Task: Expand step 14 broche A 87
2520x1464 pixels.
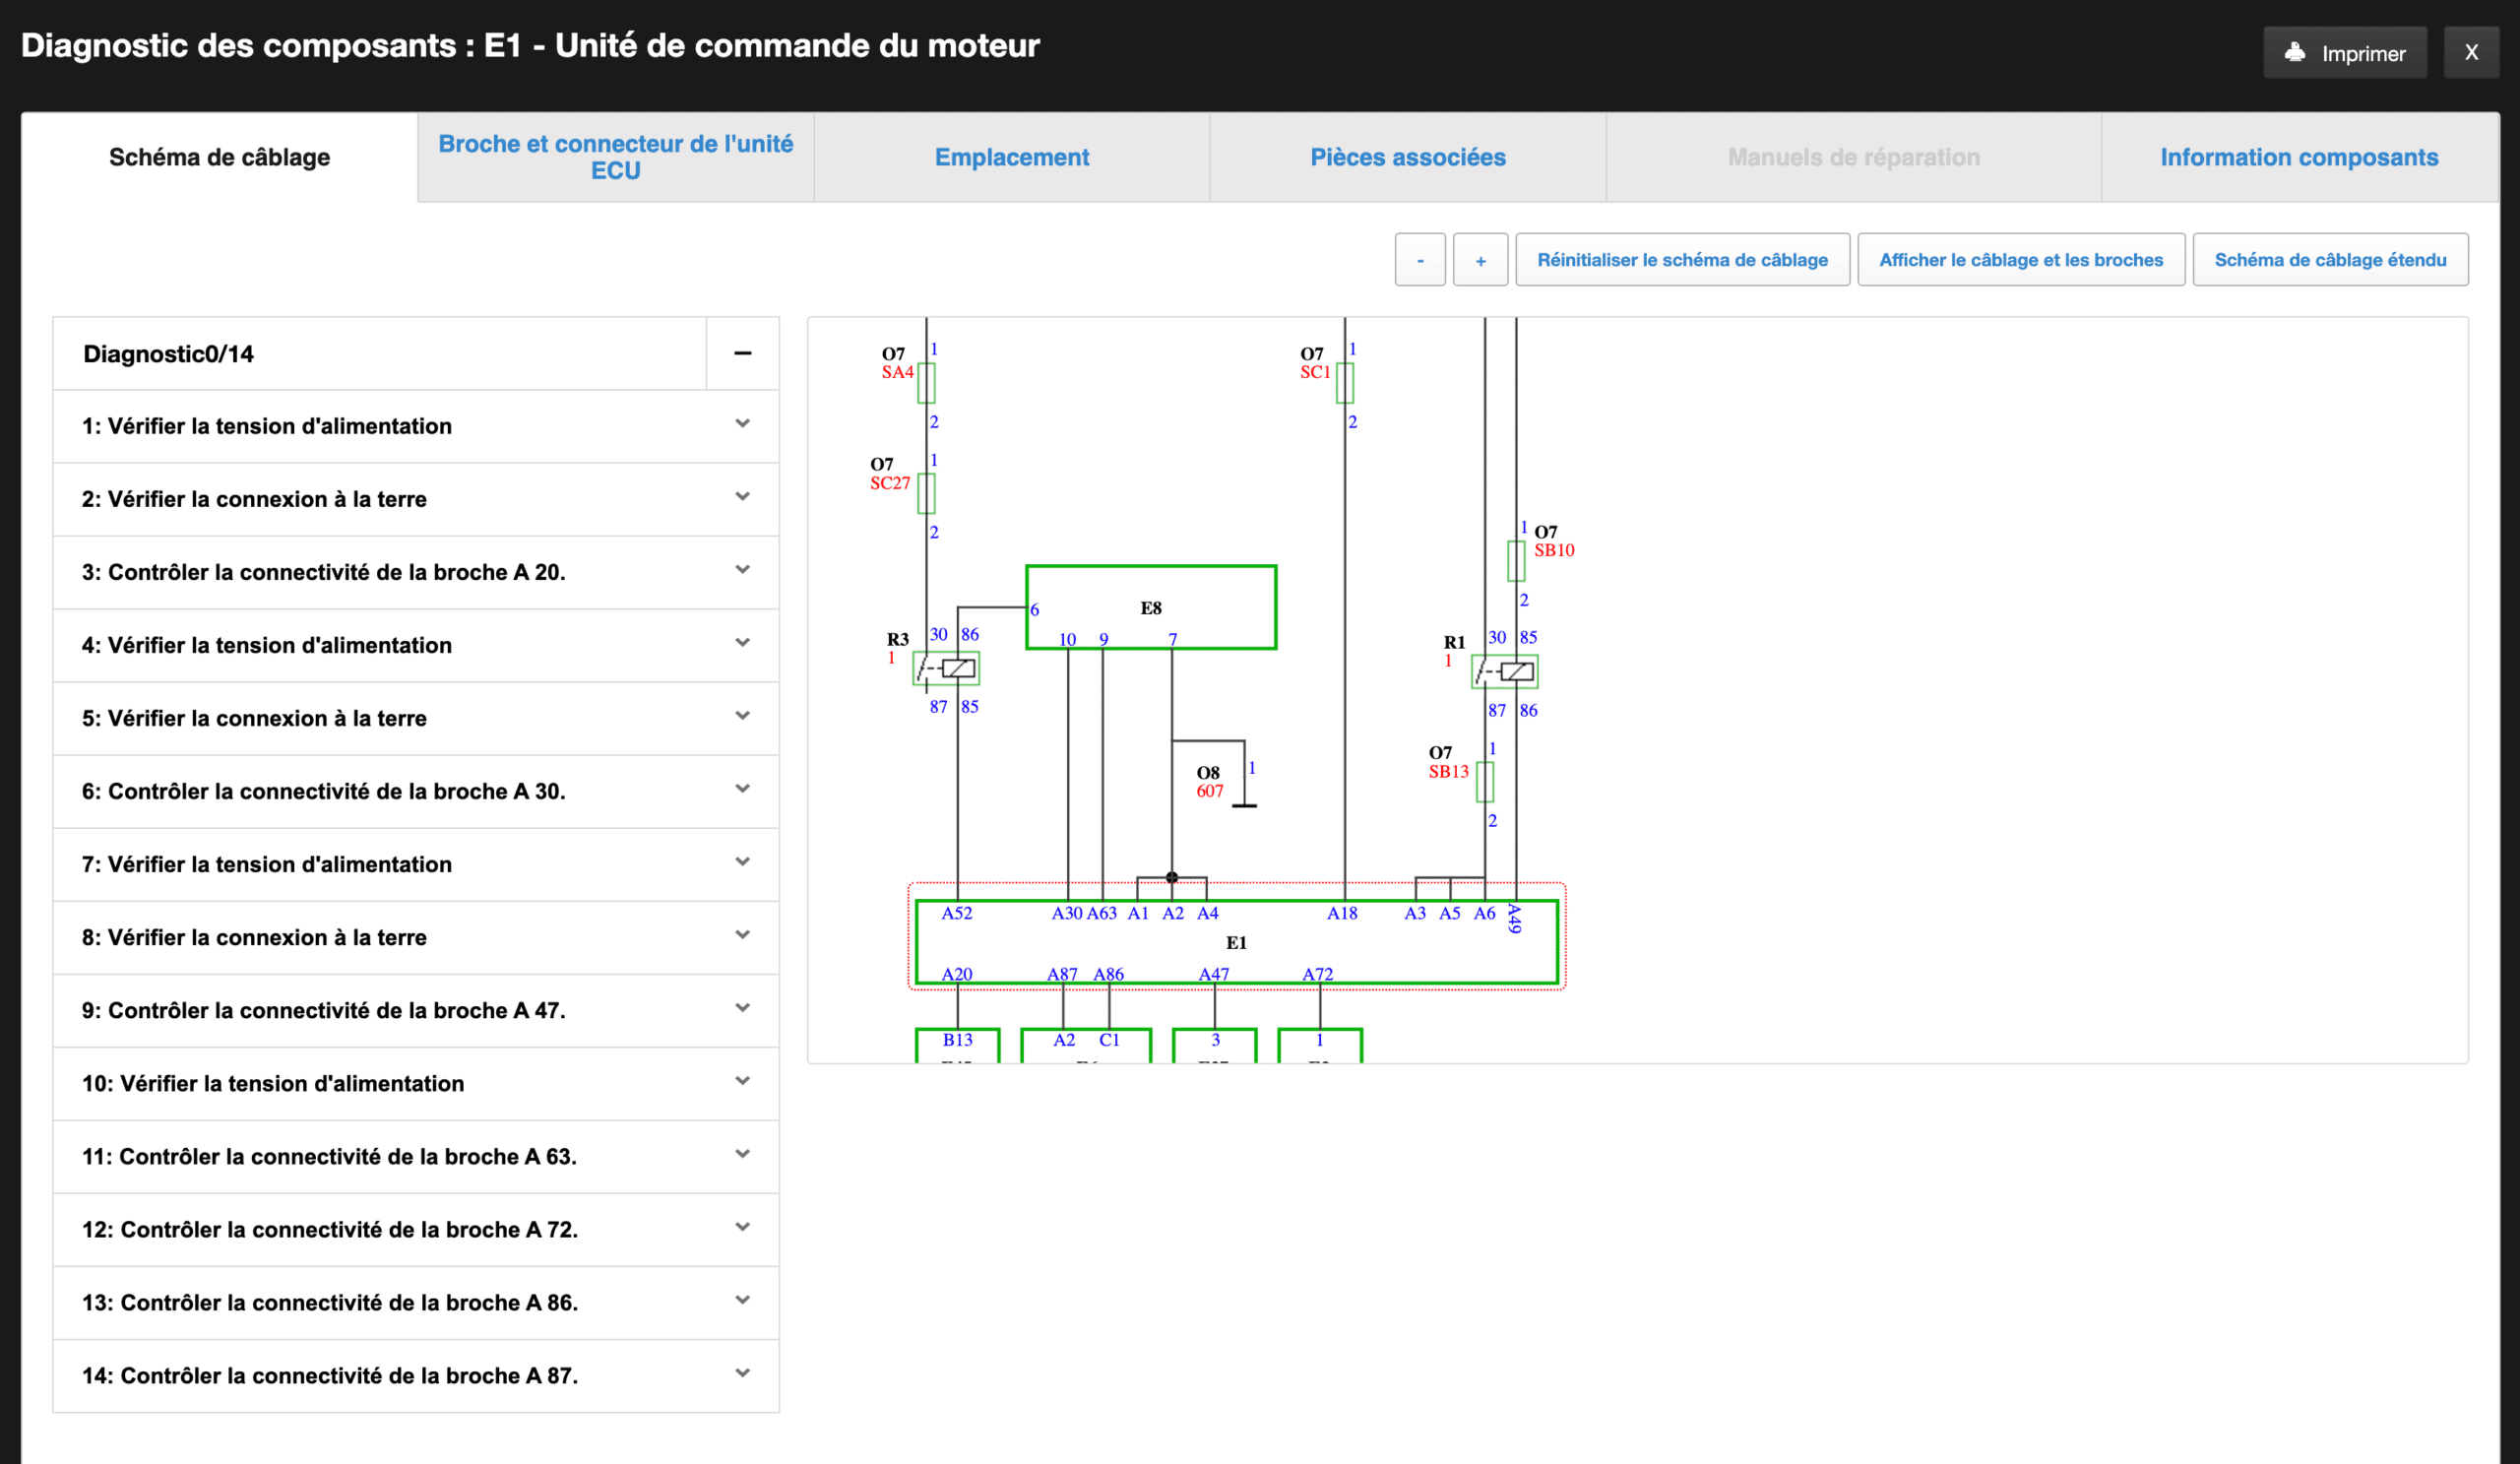Action: click(x=742, y=1373)
